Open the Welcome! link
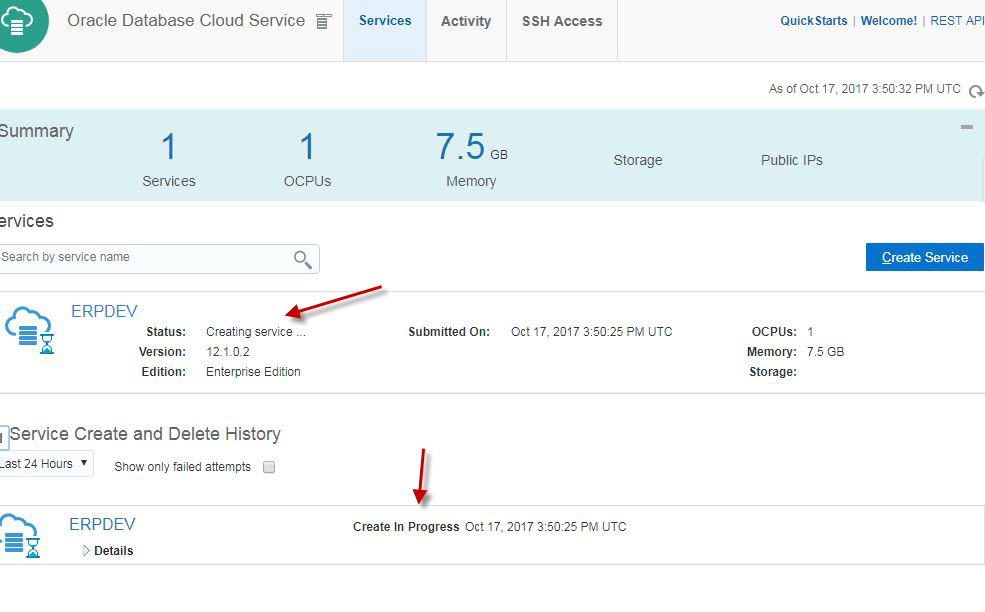The image size is (985, 612). click(x=889, y=21)
